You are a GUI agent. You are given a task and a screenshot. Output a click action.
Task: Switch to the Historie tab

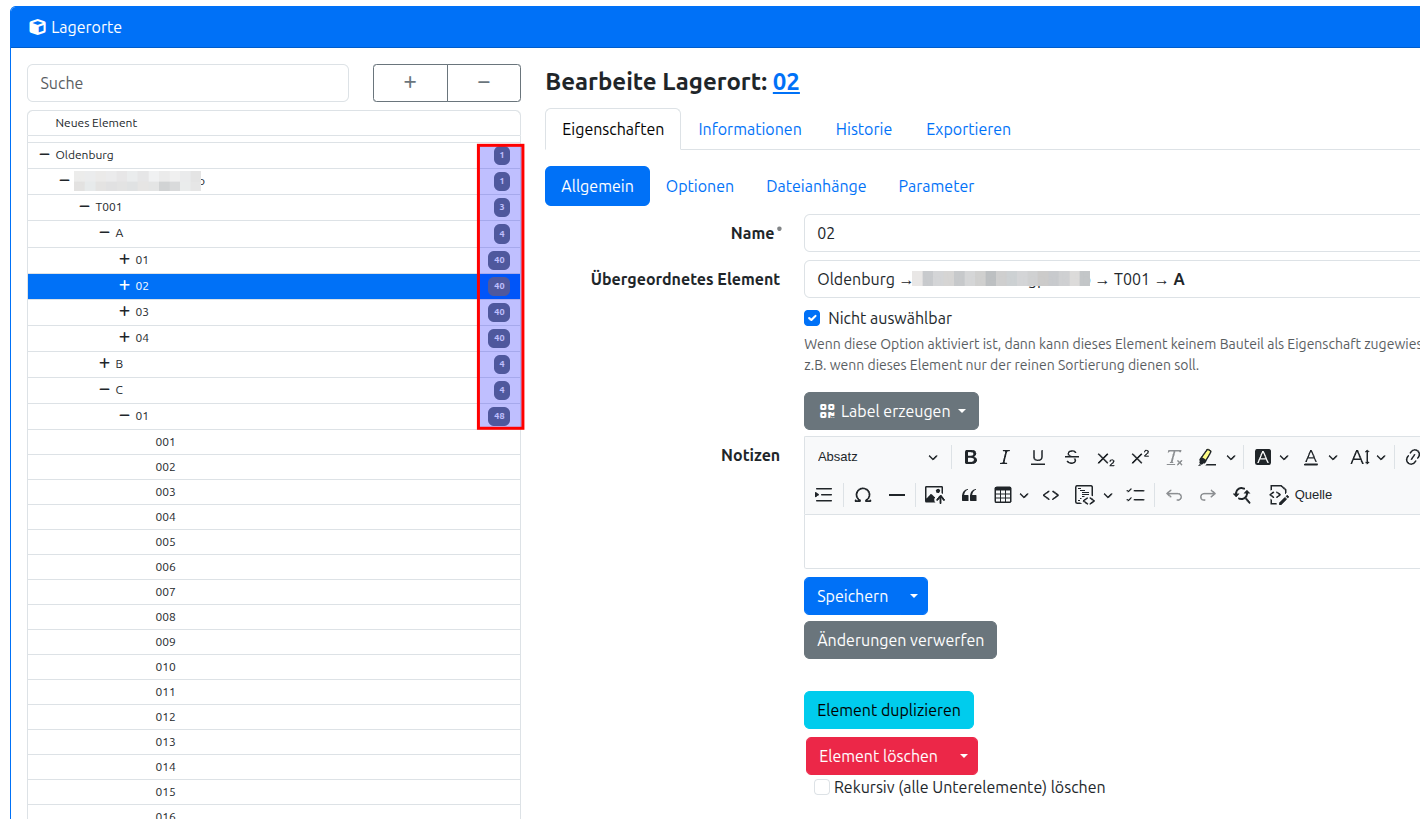863,129
